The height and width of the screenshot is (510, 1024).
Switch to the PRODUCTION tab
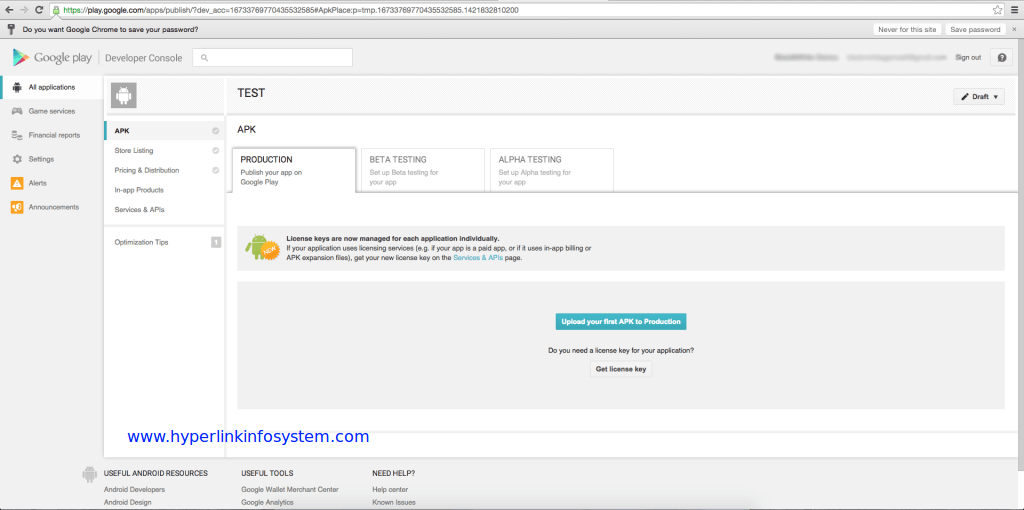point(294,170)
